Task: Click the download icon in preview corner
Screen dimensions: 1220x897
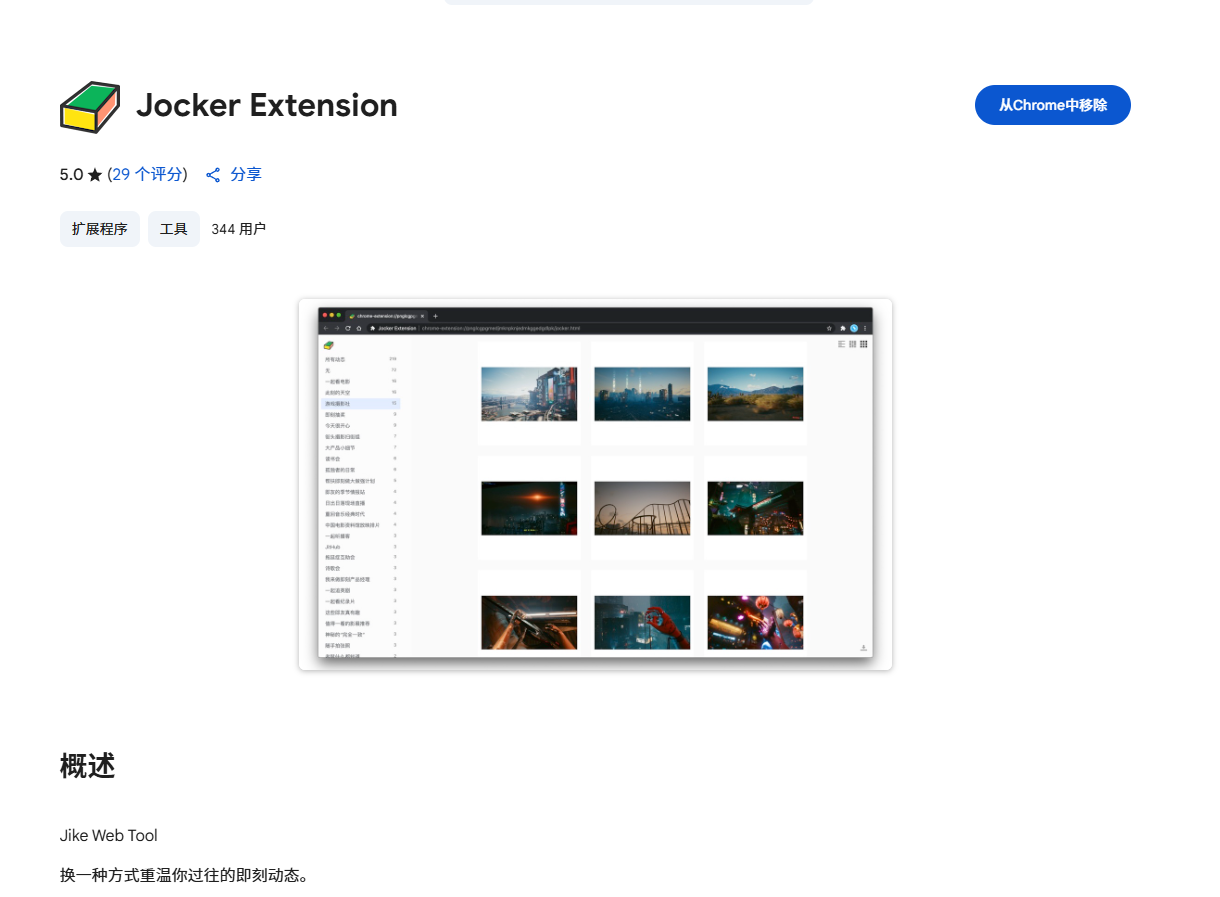Action: (863, 648)
